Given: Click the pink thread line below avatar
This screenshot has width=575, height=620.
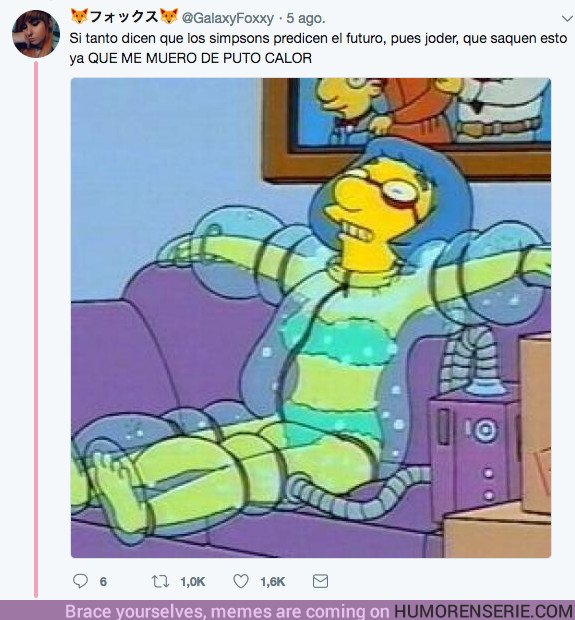Looking at the screenshot, I should (x=36, y=328).
